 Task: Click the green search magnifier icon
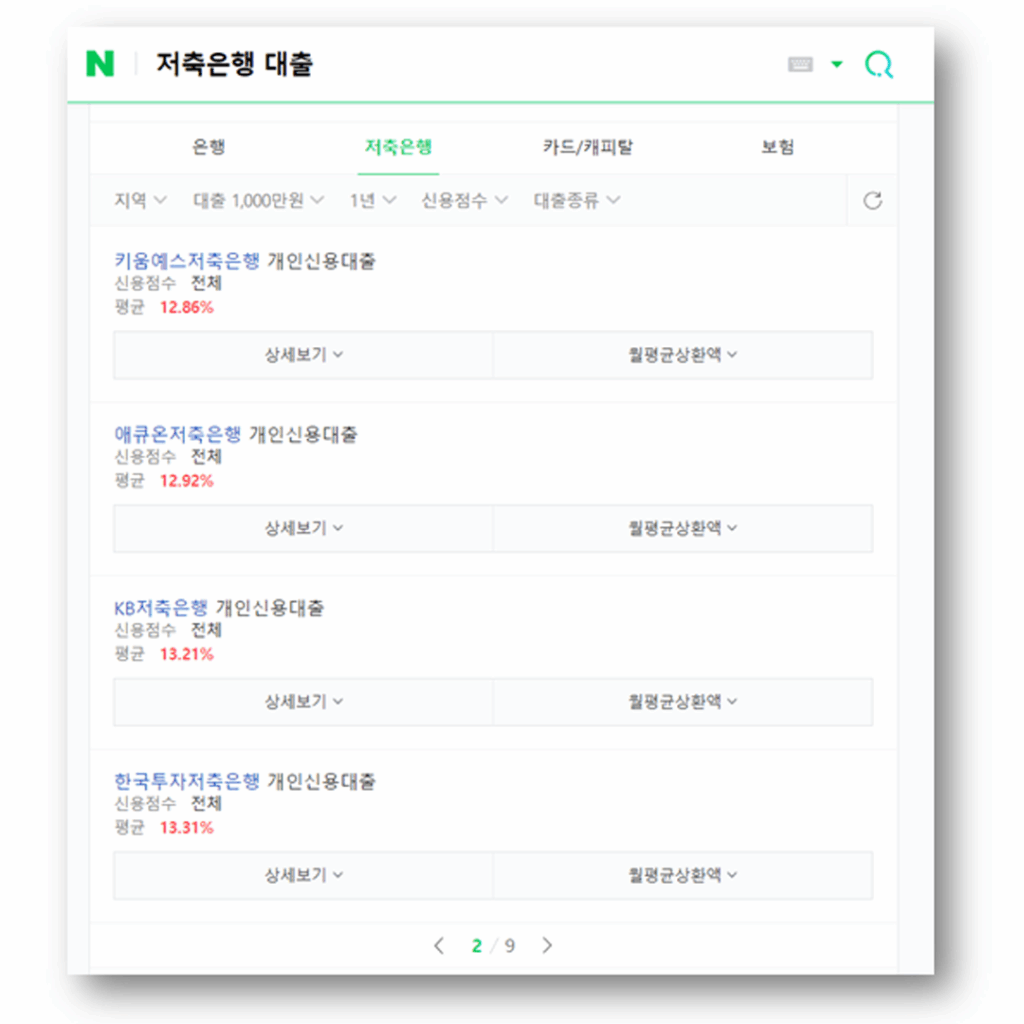tap(878, 65)
